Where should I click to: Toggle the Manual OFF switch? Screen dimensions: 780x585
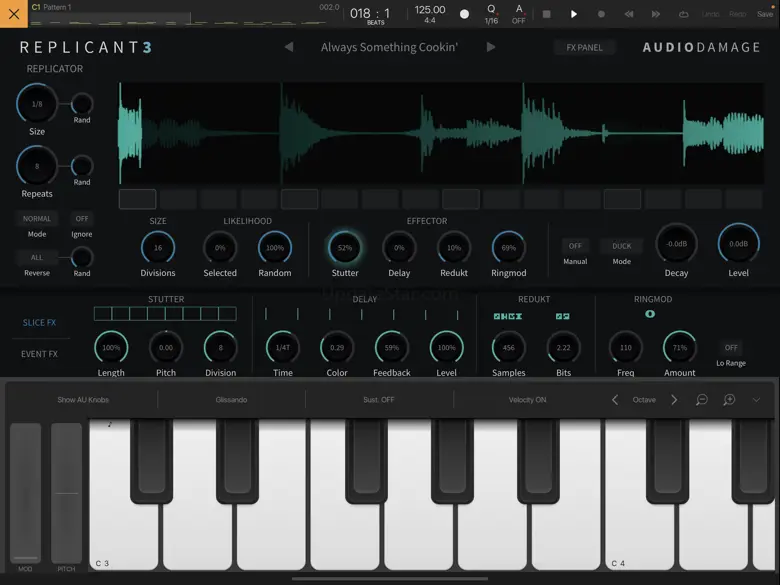pos(575,246)
